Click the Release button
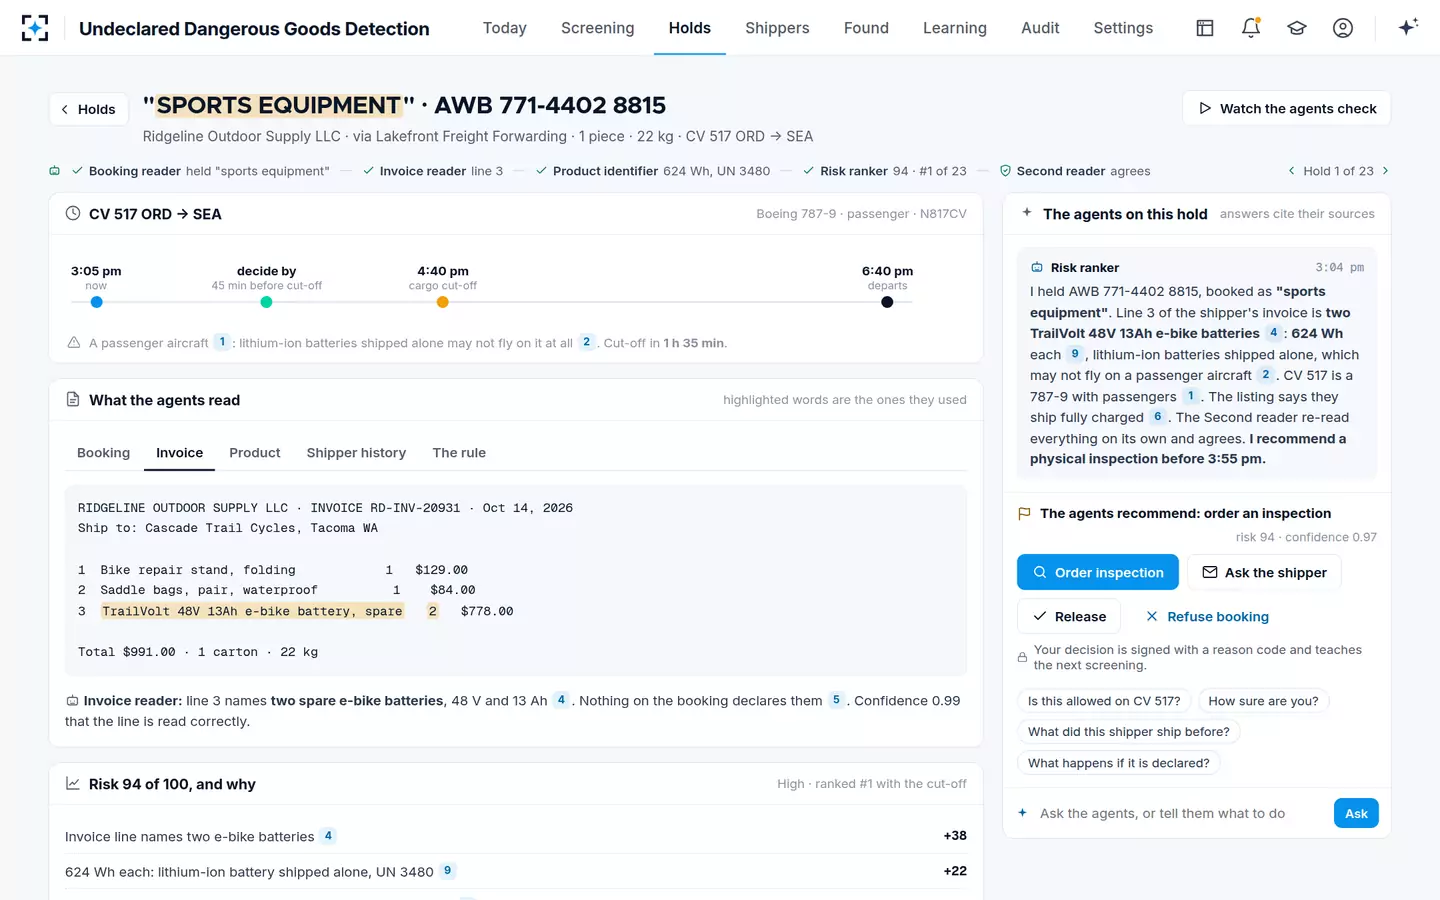This screenshot has width=1440, height=900. point(1069,616)
